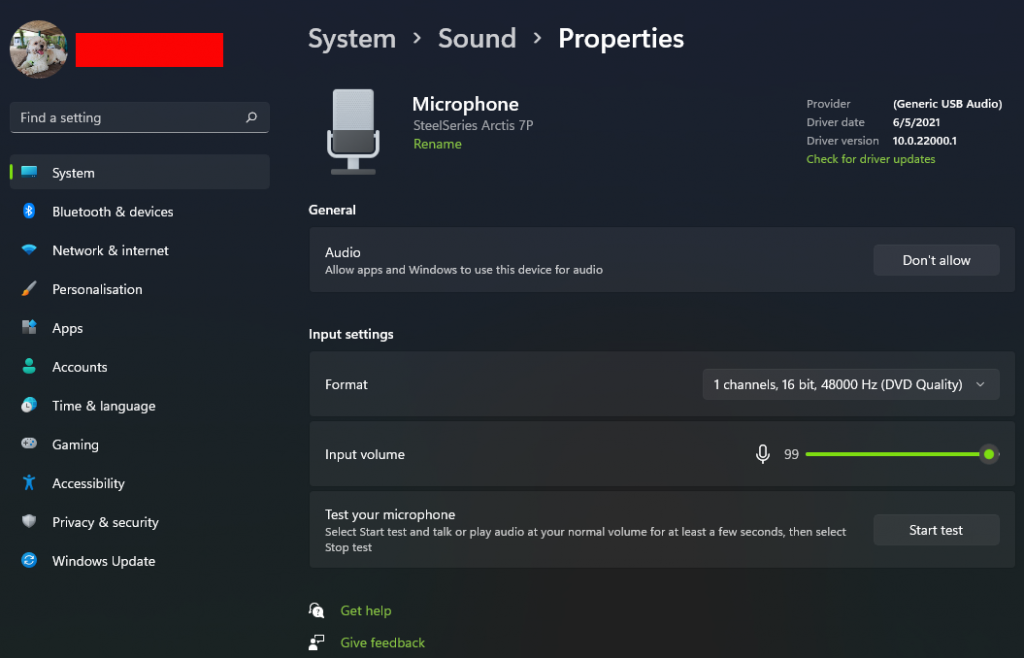Open Network & internet settings
Screen dimensions: 1024x658
140,250
